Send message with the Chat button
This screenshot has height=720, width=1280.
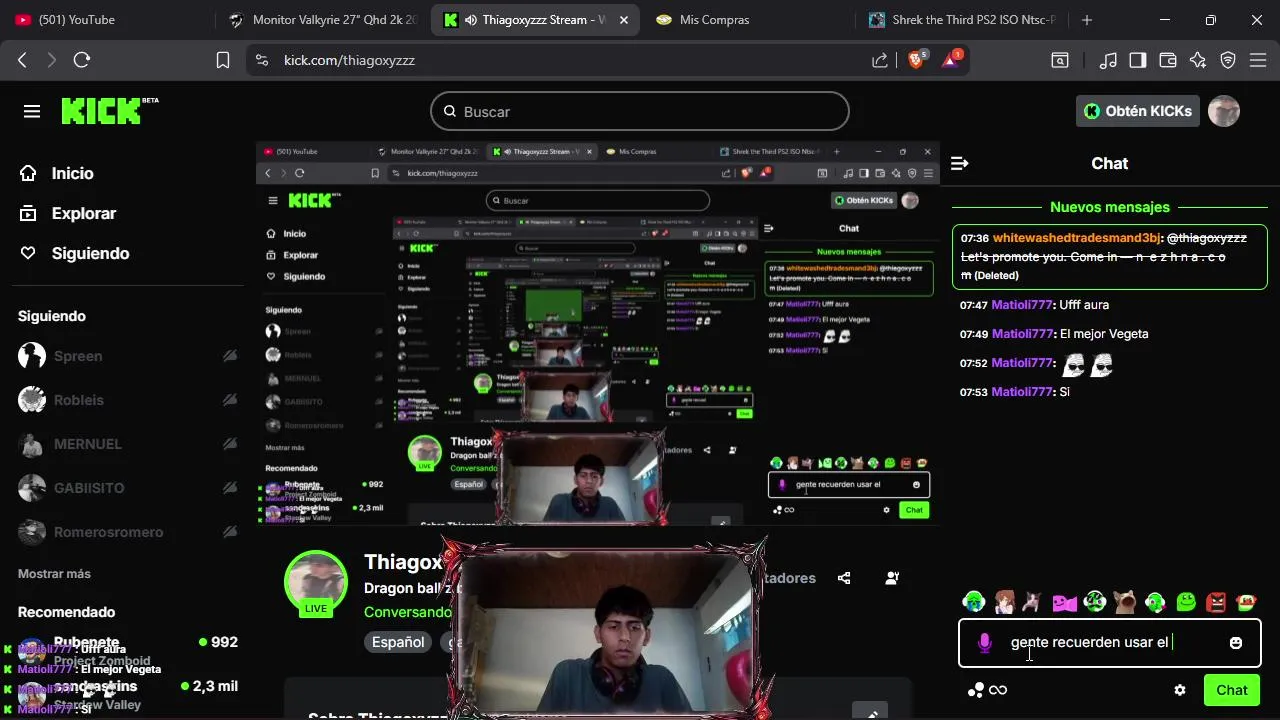(x=1232, y=690)
